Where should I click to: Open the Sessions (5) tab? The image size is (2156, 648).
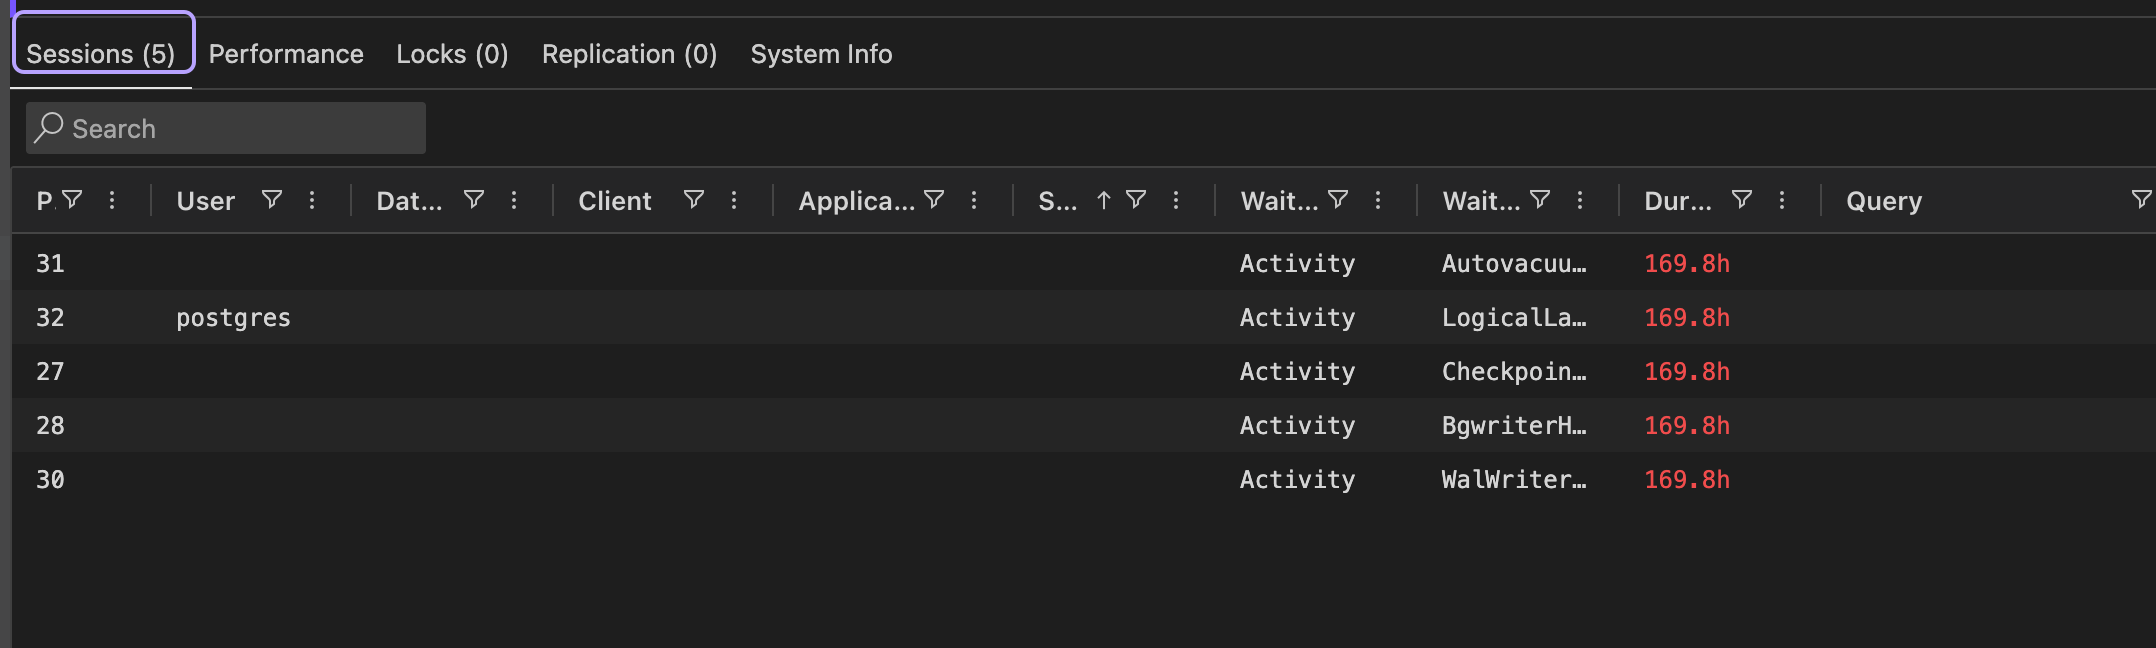coord(101,54)
